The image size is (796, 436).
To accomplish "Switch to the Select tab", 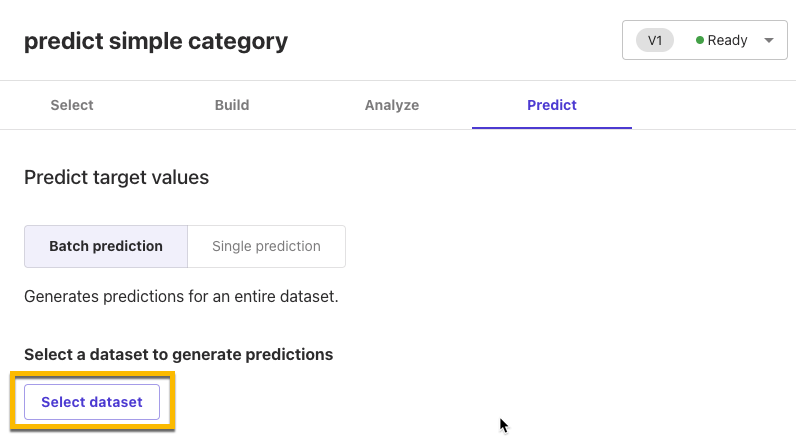I will [x=72, y=105].
